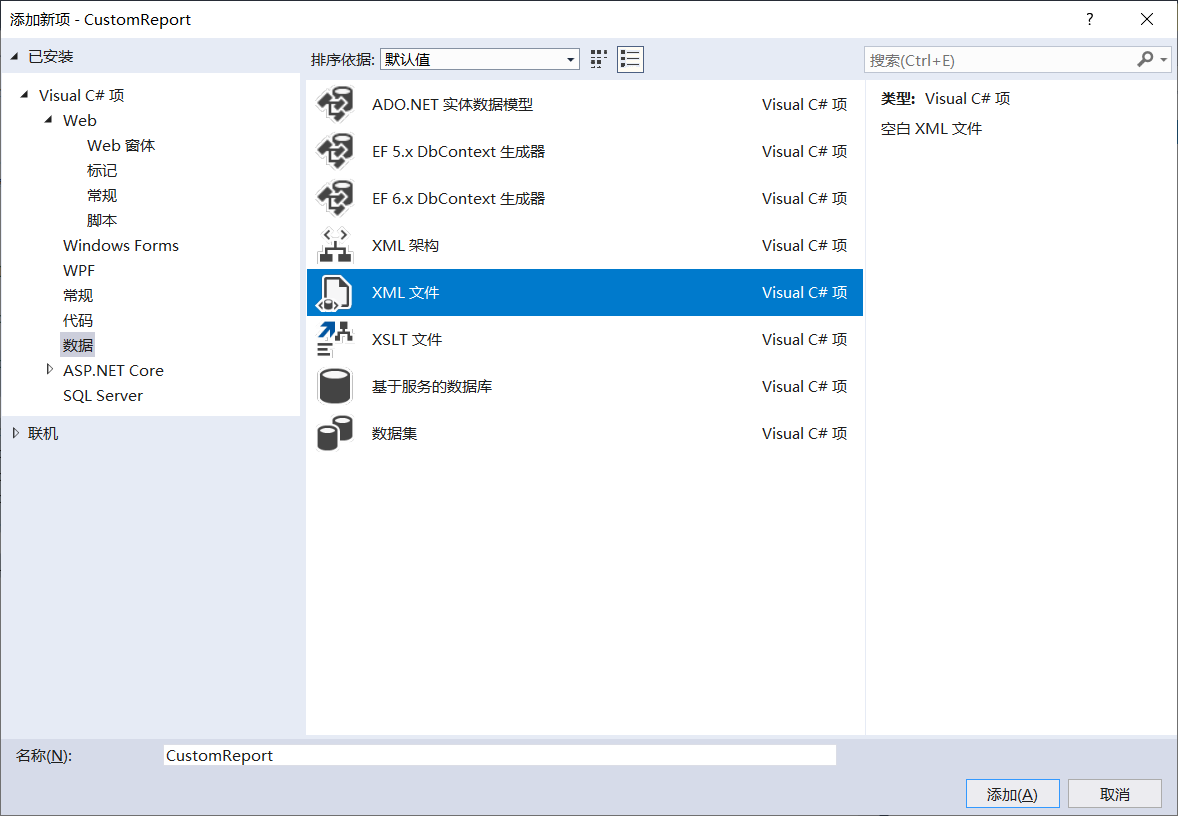The image size is (1178, 816).
Task: Choose the XML 架构 template icon
Action: click(335, 245)
